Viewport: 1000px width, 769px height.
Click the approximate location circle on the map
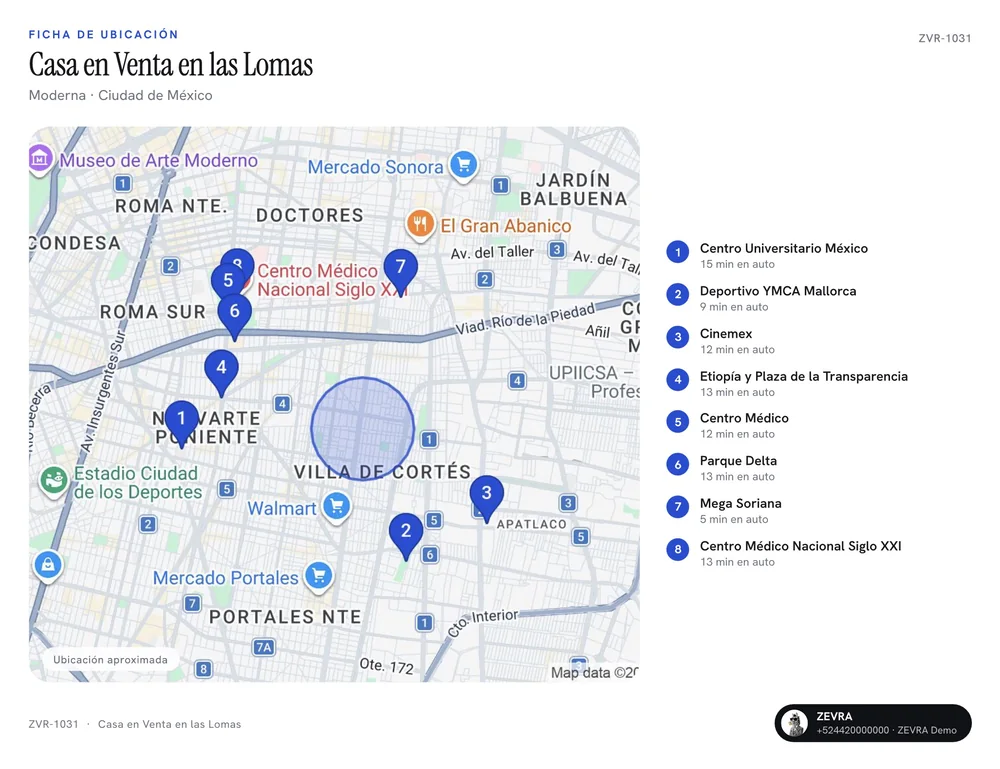click(x=362, y=428)
